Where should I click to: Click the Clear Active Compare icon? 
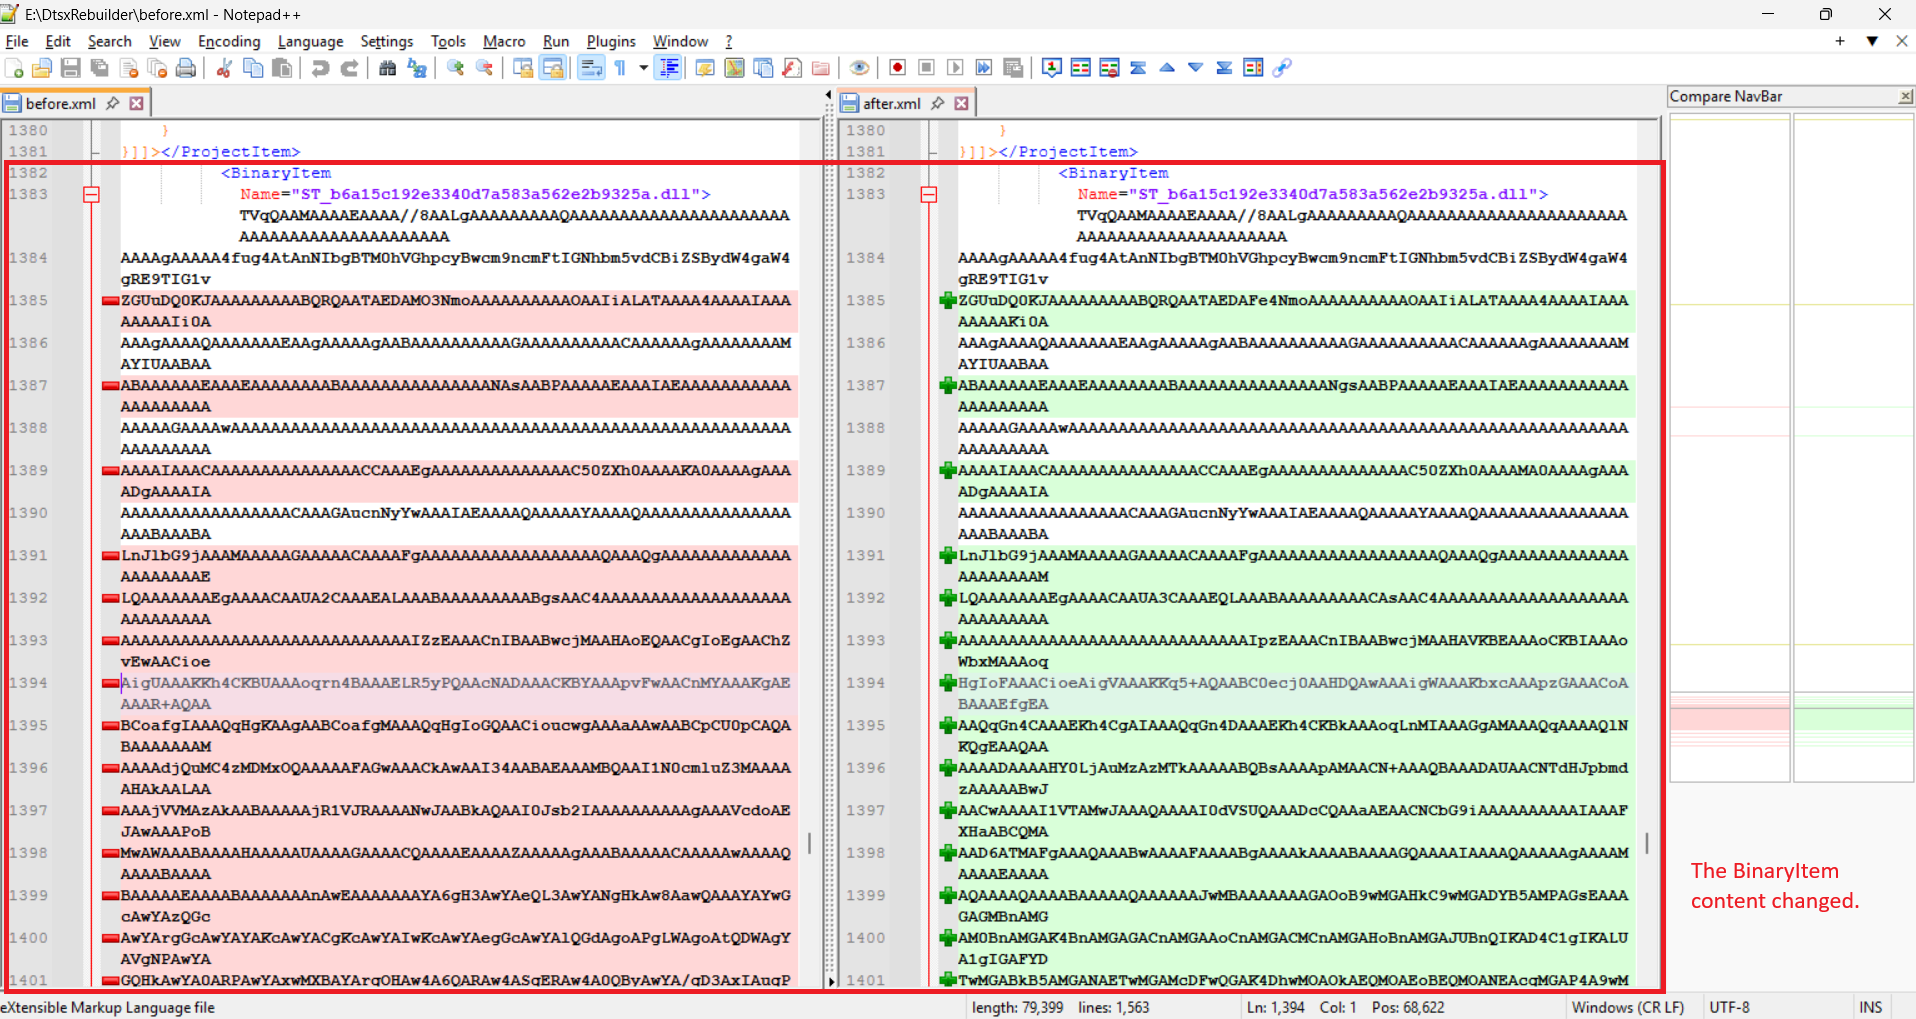tap(1109, 68)
